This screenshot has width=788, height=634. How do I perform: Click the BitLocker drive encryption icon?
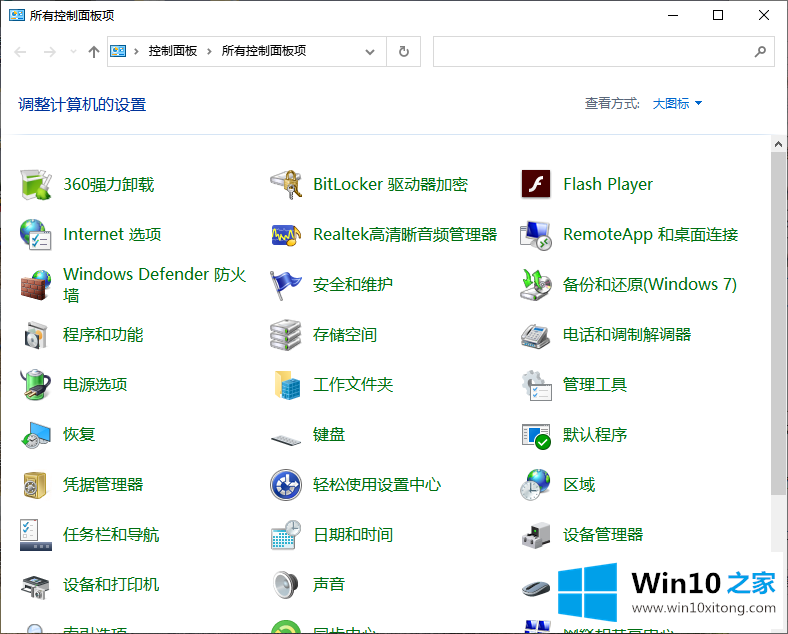click(x=285, y=184)
